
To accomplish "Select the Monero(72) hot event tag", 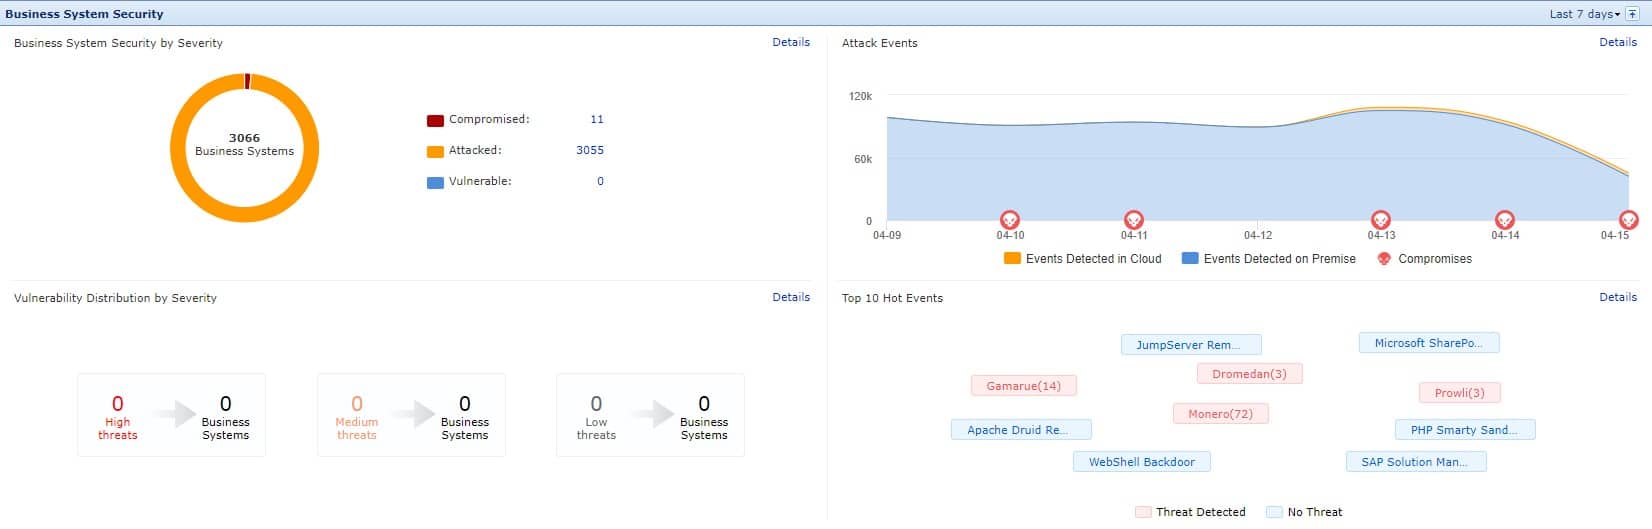I will tap(1220, 414).
